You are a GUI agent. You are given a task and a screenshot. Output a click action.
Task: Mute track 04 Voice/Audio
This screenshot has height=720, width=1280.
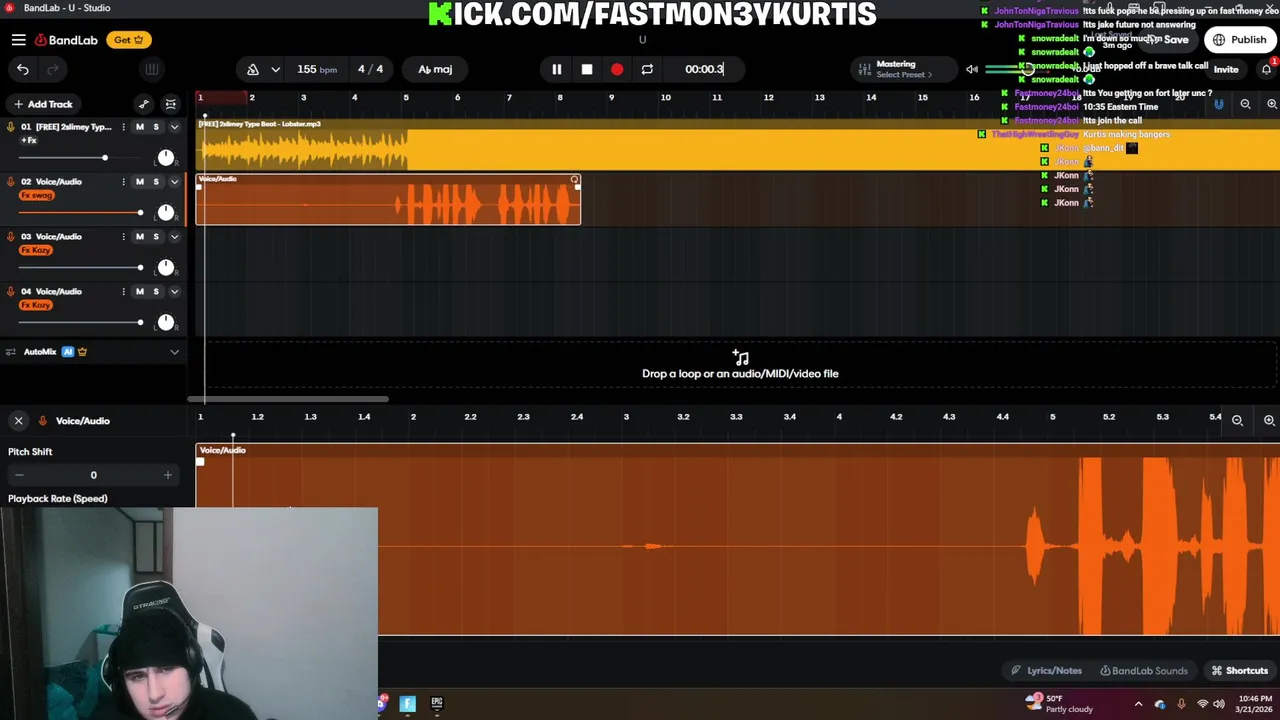coord(139,292)
